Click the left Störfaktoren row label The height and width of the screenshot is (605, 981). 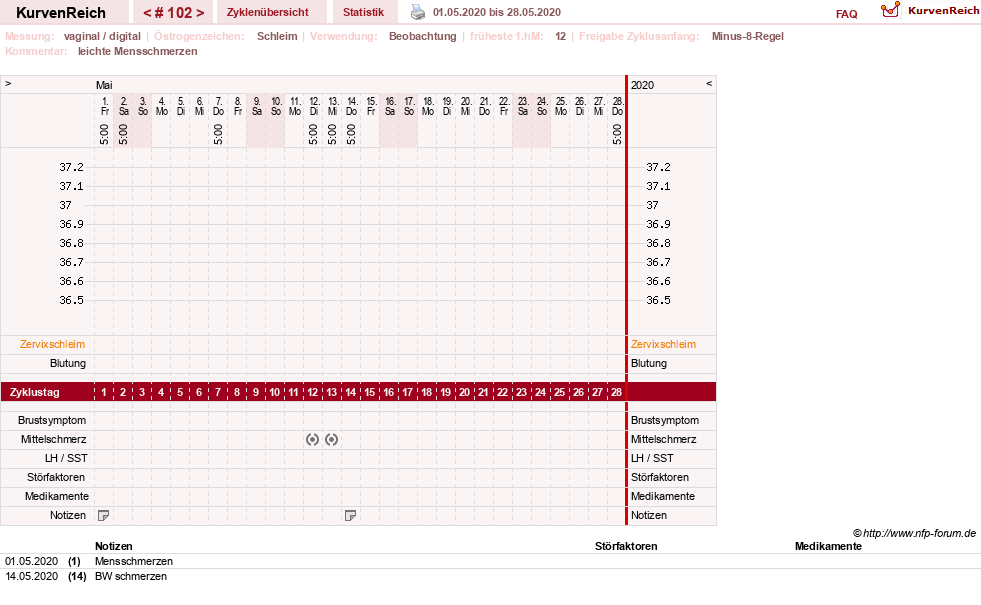coord(56,477)
